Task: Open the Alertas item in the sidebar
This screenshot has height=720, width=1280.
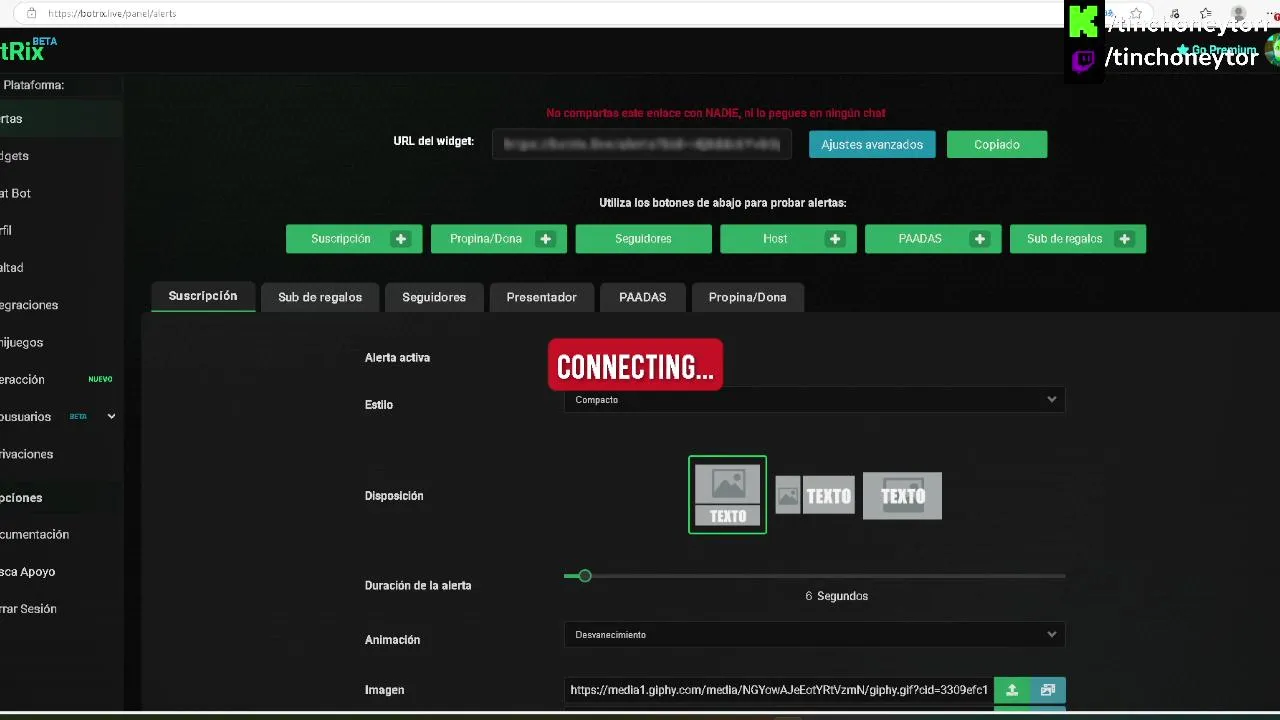Action: click(60, 119)
